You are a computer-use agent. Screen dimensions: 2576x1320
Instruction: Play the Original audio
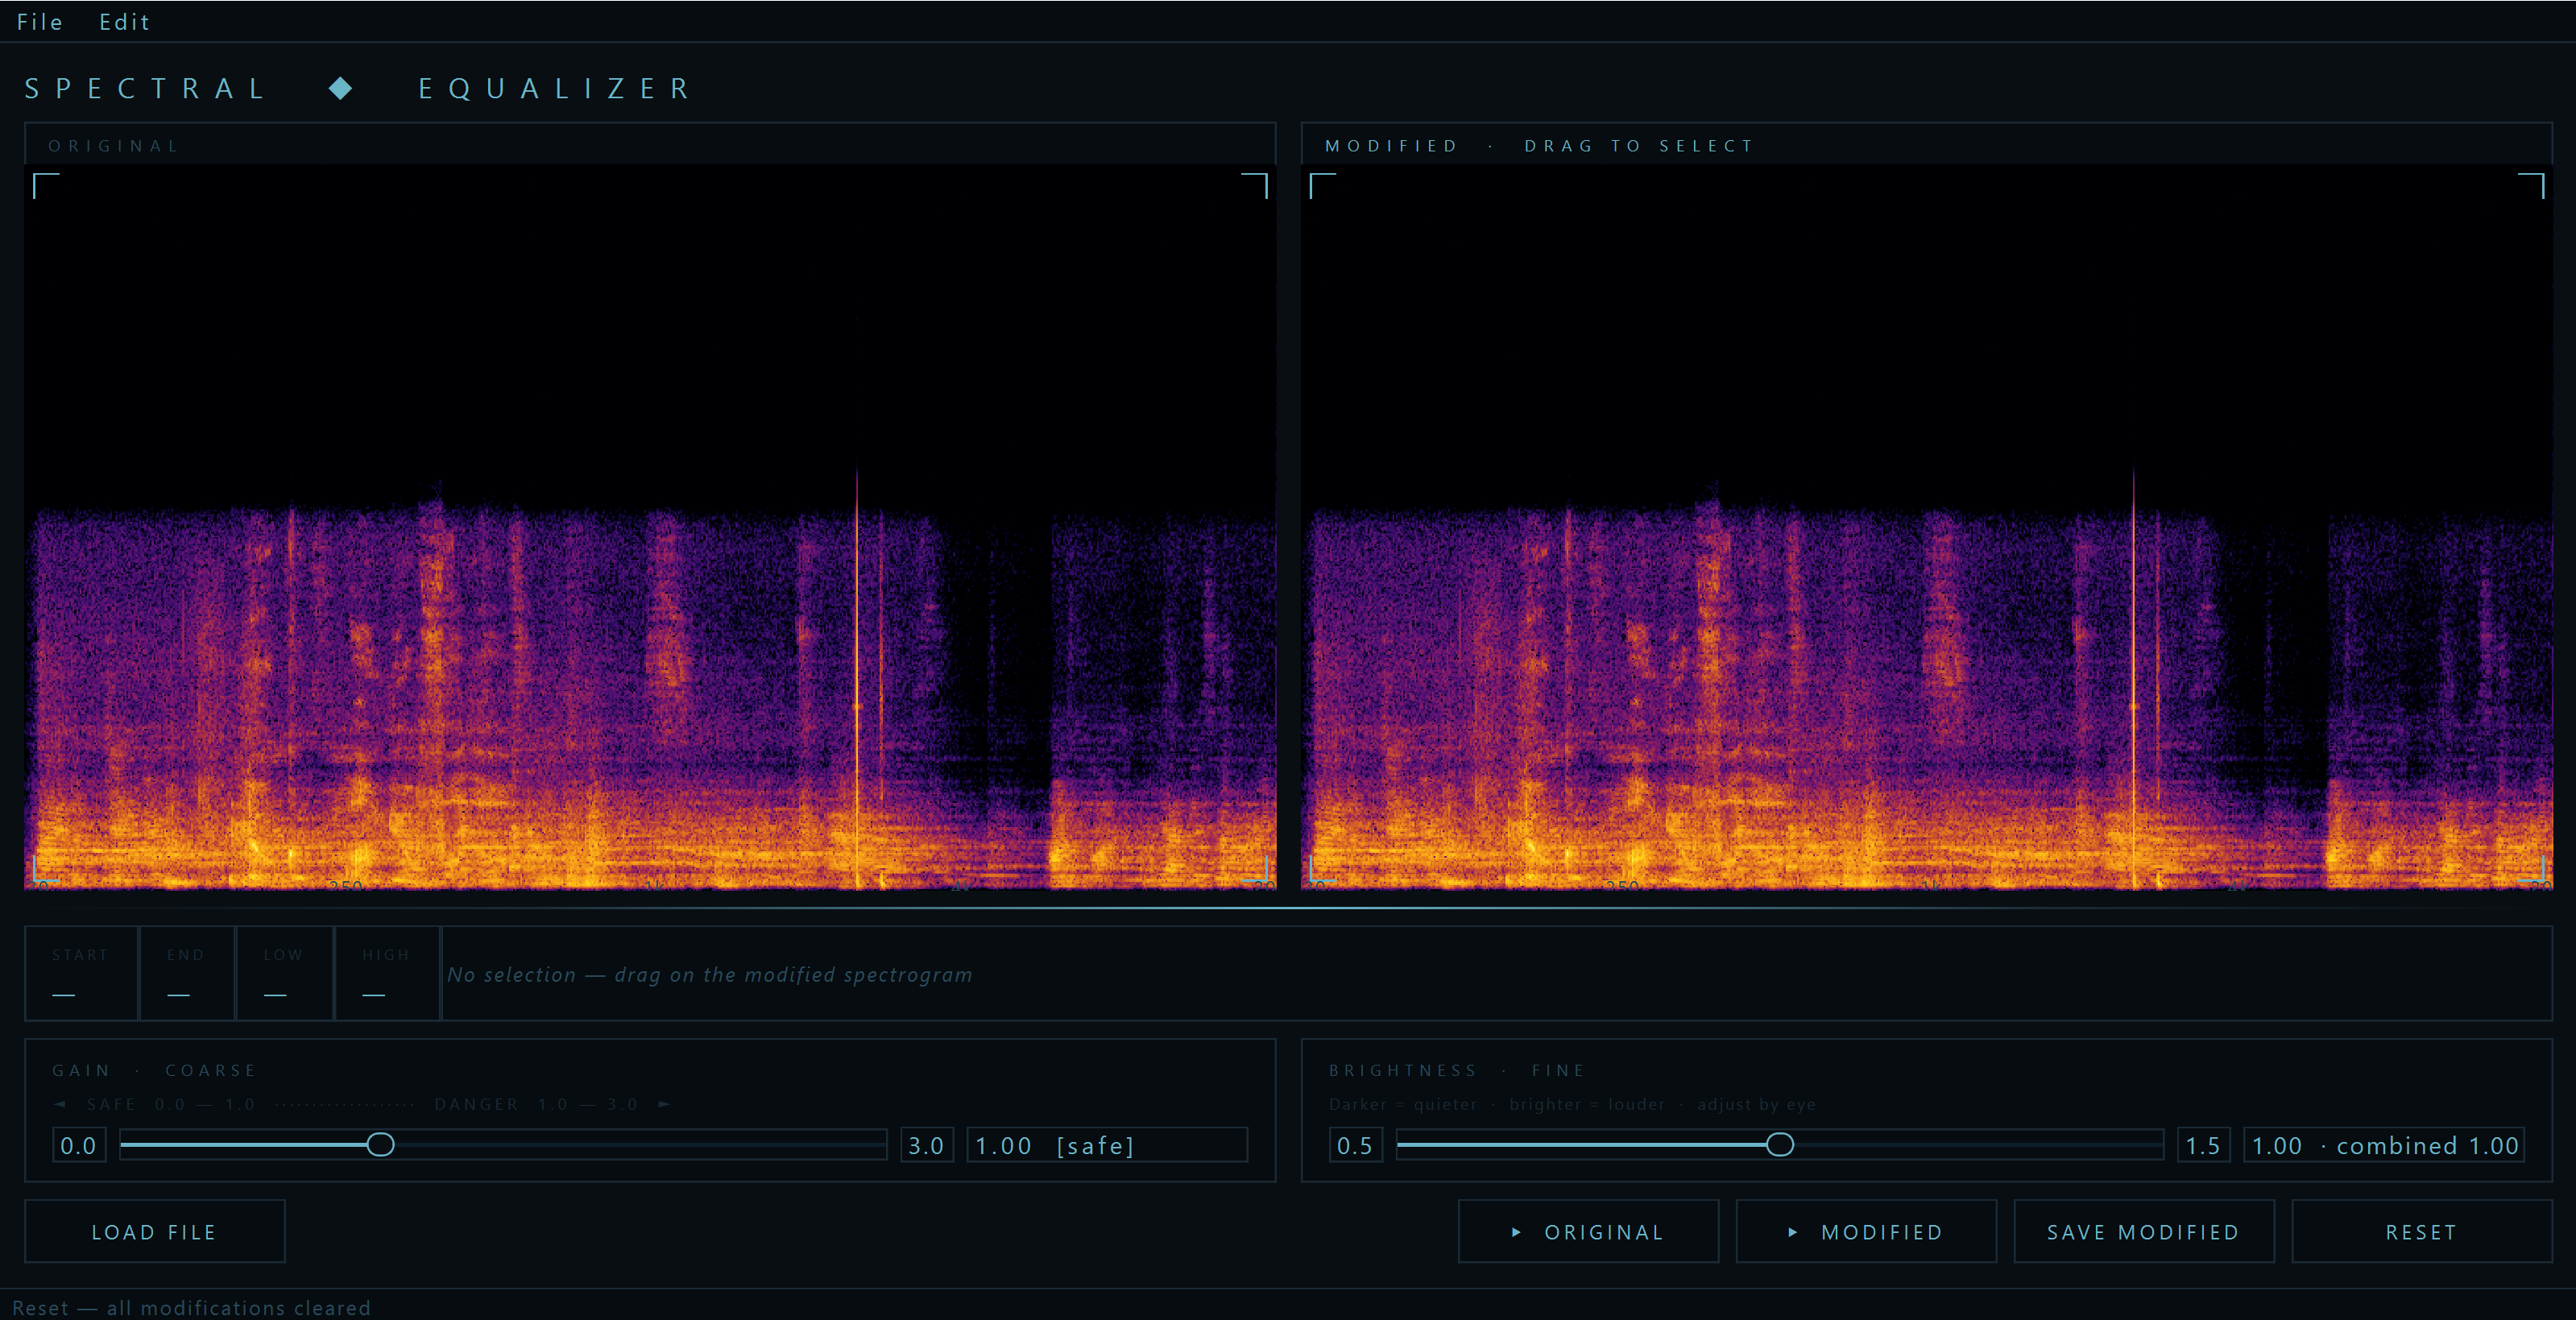[x=1589, y=1232]
